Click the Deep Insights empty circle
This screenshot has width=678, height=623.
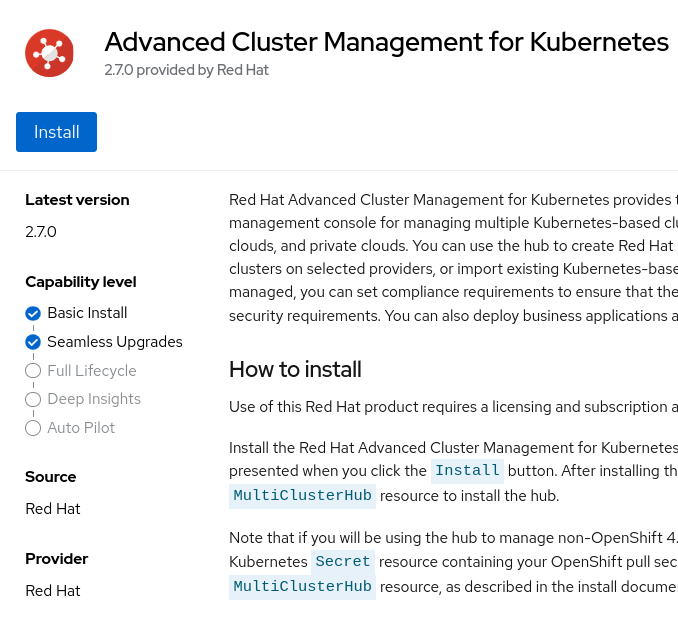tap(33, 399)
